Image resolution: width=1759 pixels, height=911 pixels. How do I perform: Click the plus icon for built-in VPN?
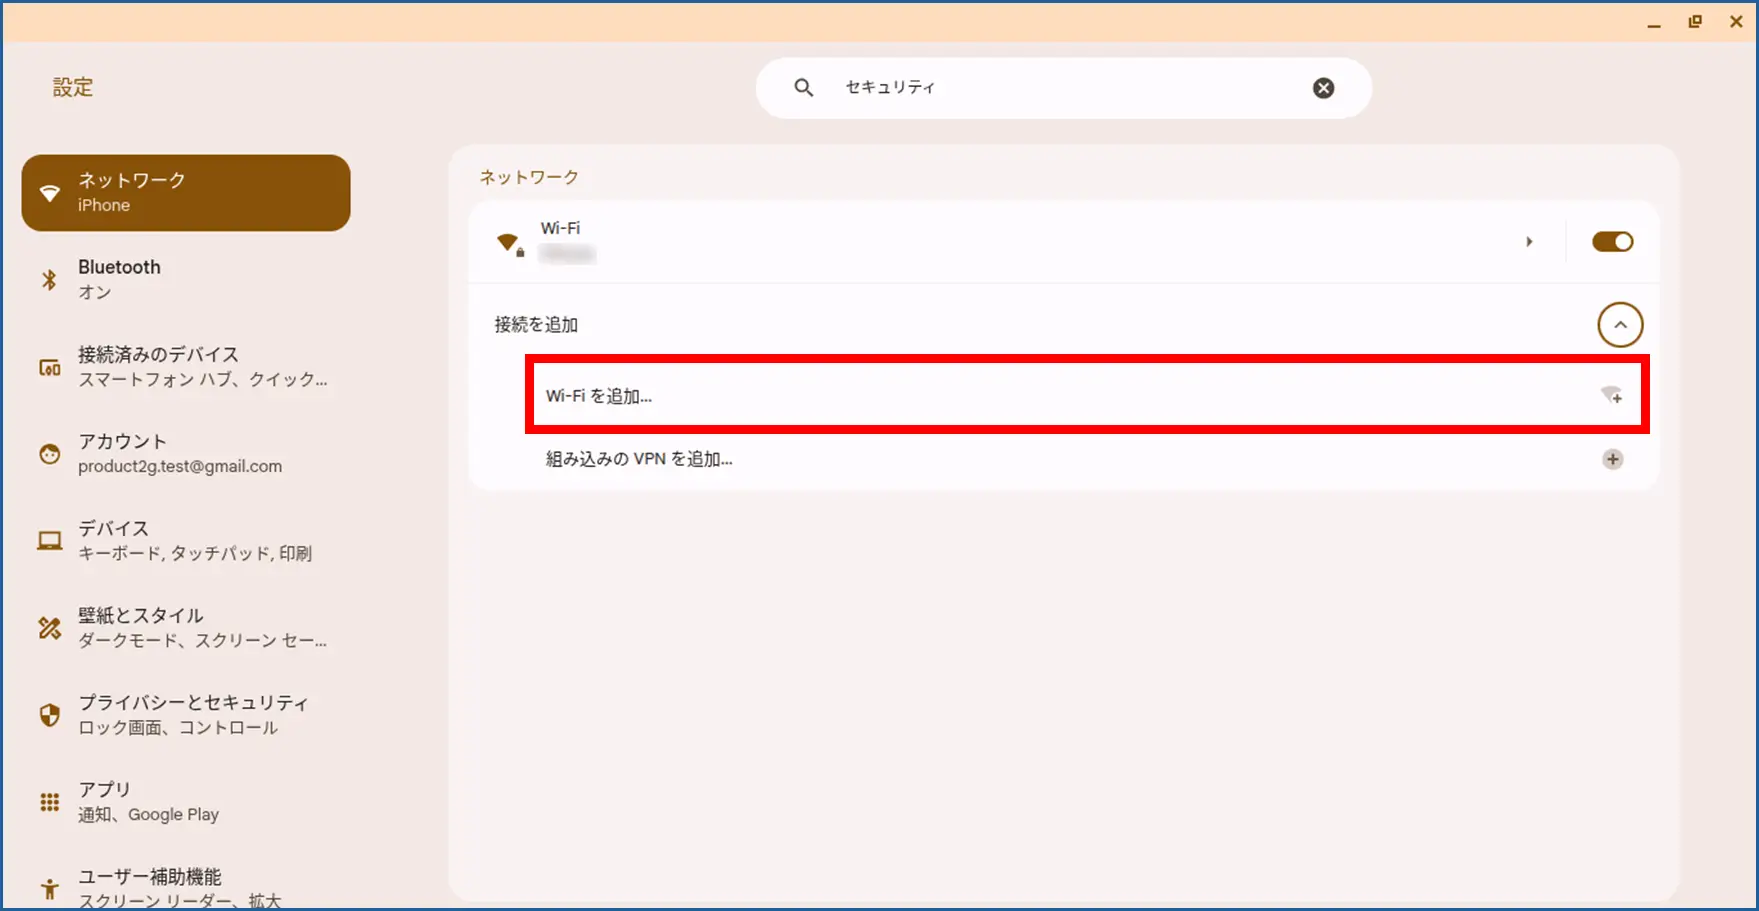coord(1612,460)
